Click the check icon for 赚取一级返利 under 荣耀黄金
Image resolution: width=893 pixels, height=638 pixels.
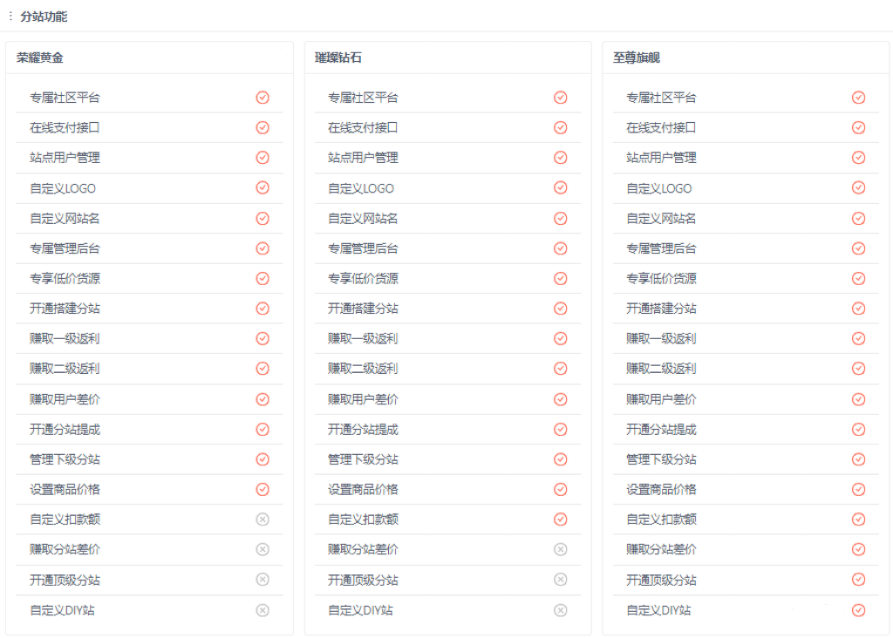[262, 338]
